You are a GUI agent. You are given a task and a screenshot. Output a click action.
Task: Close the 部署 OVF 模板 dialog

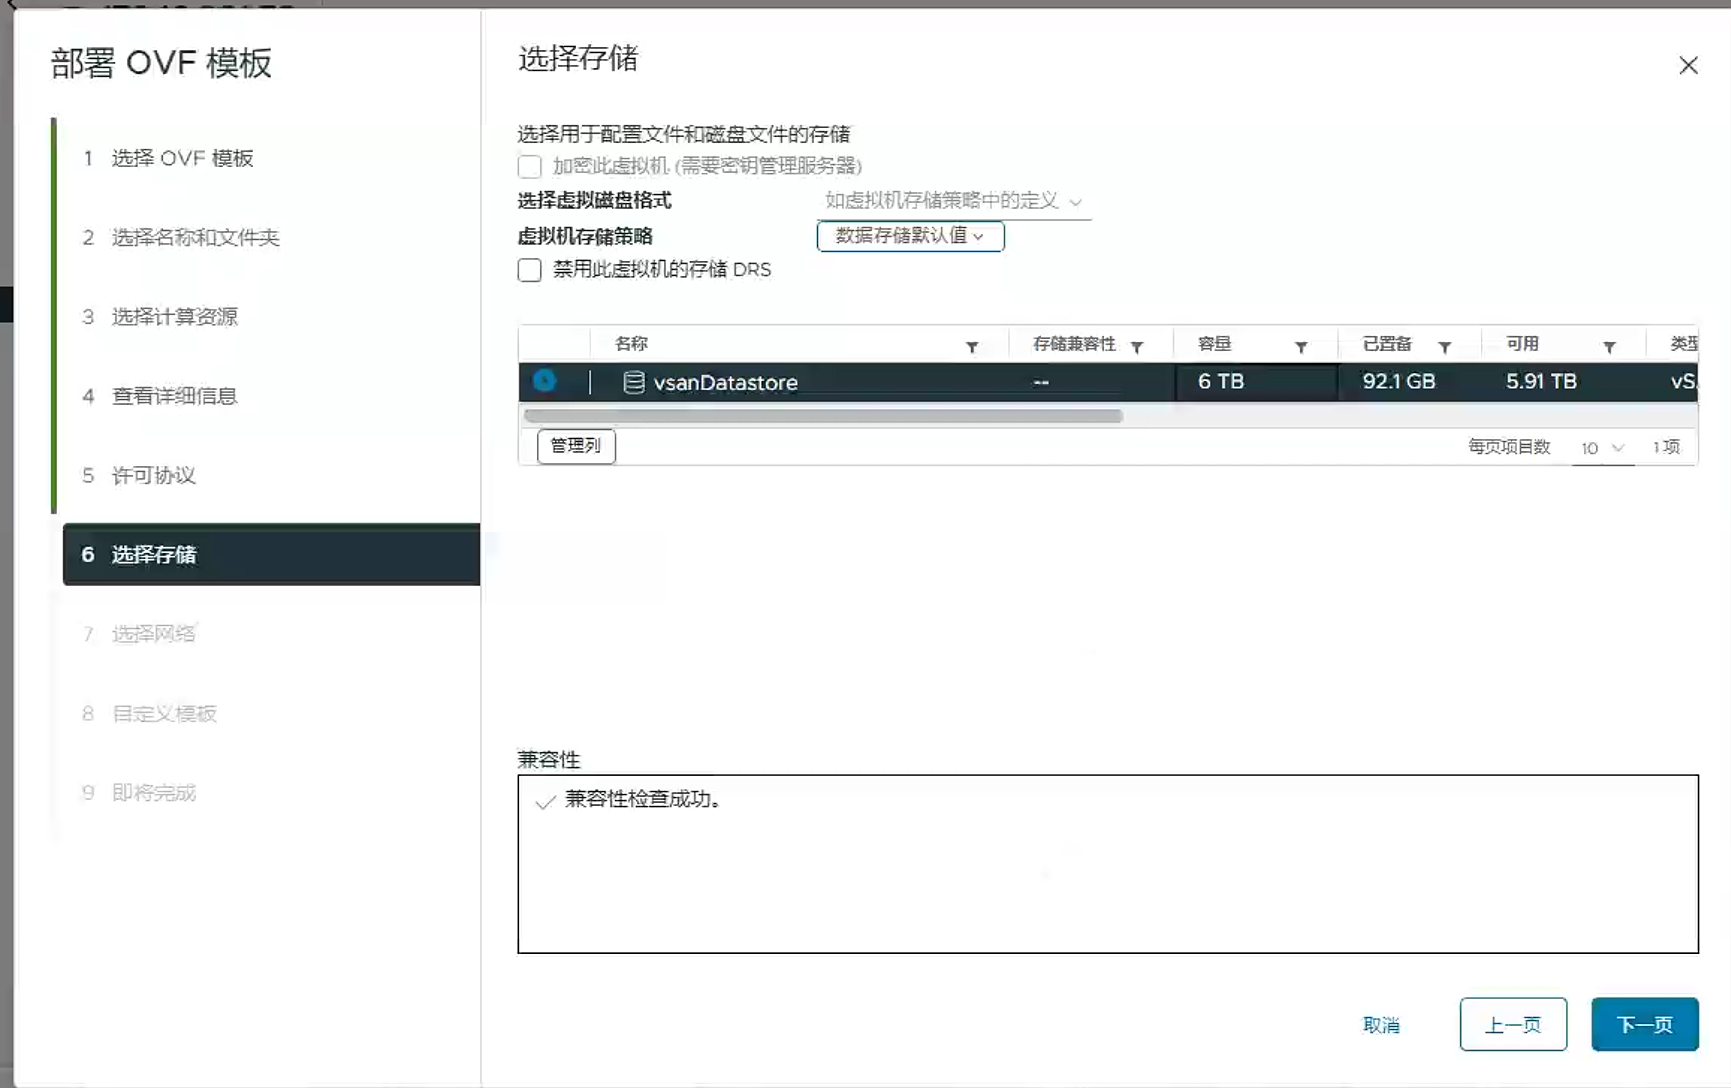tap(1688, 65)
